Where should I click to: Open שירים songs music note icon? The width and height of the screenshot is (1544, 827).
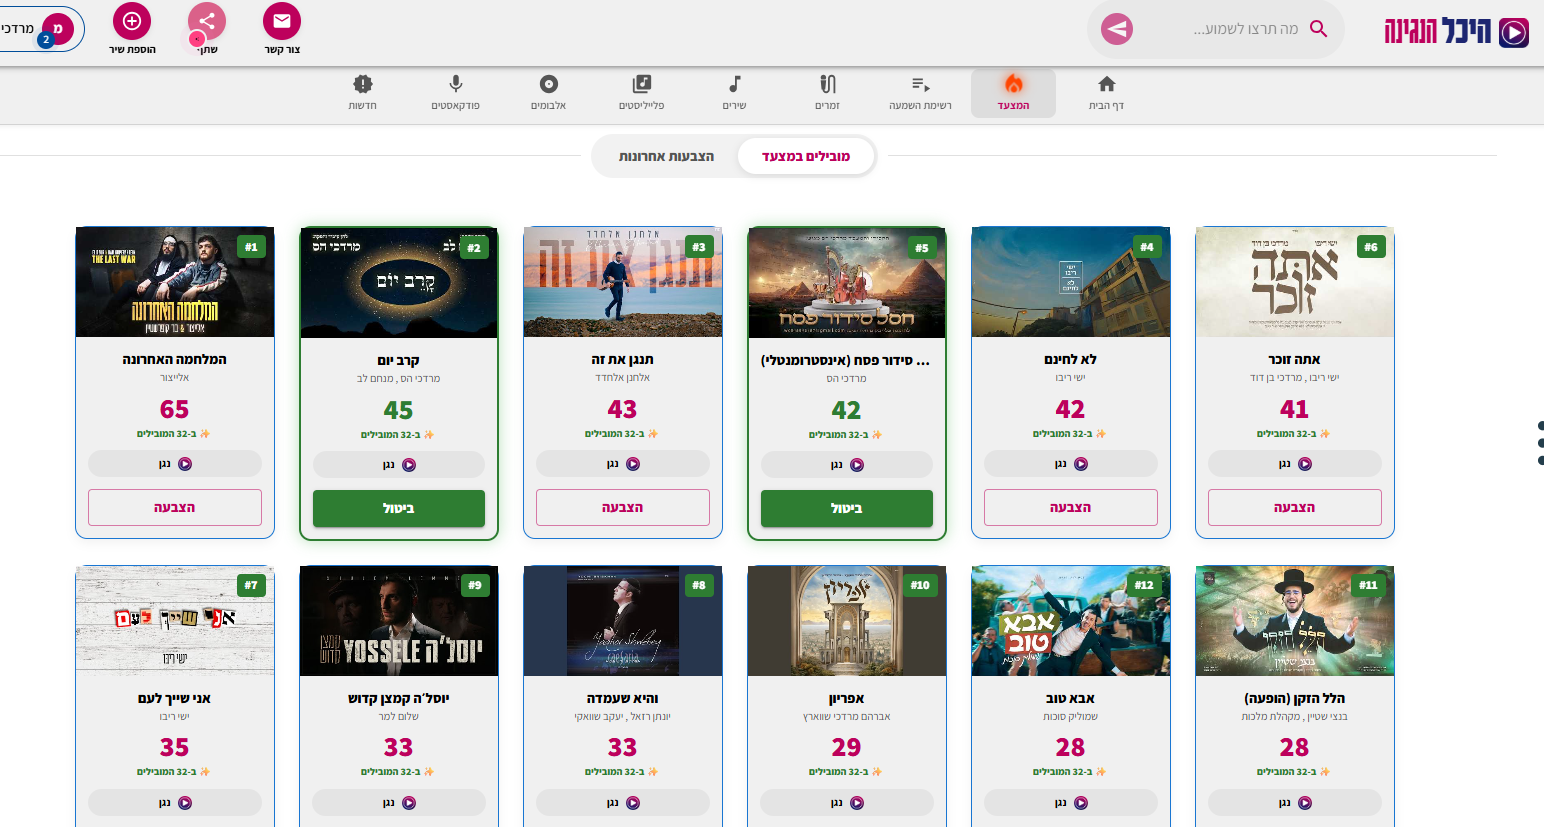tap(734, 84)
